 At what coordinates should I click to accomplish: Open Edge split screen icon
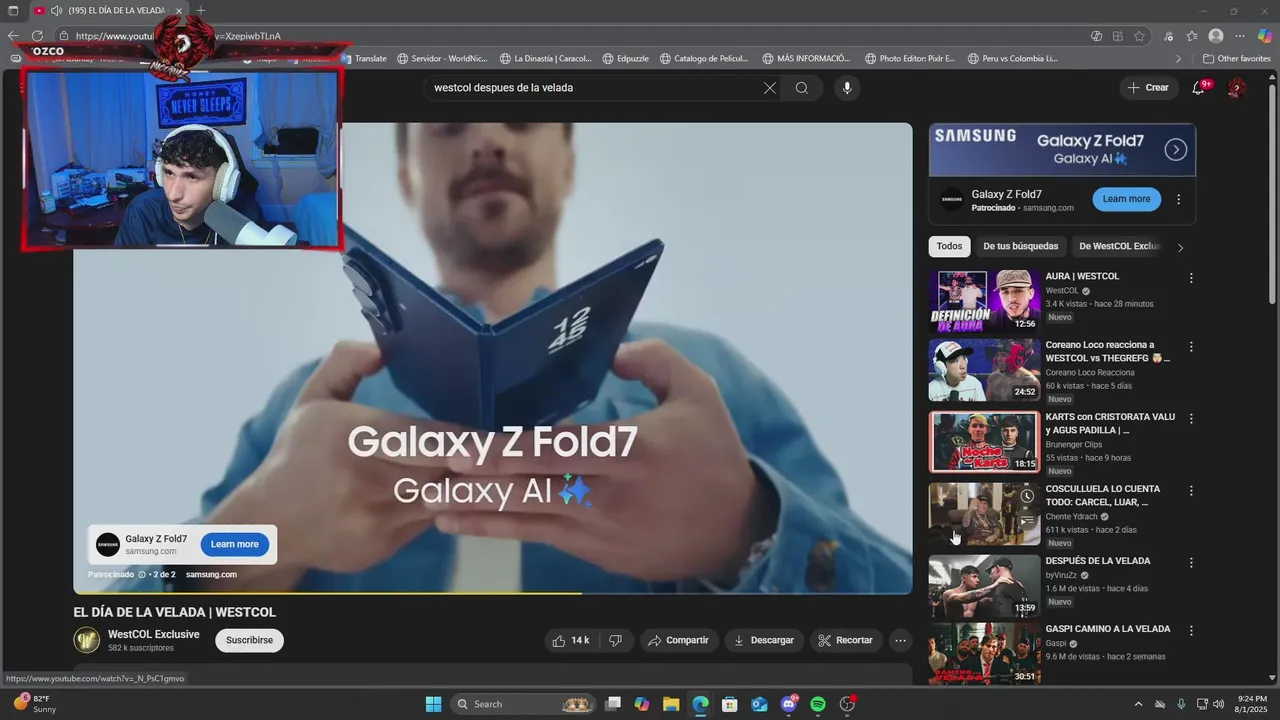click(1117, 36)
